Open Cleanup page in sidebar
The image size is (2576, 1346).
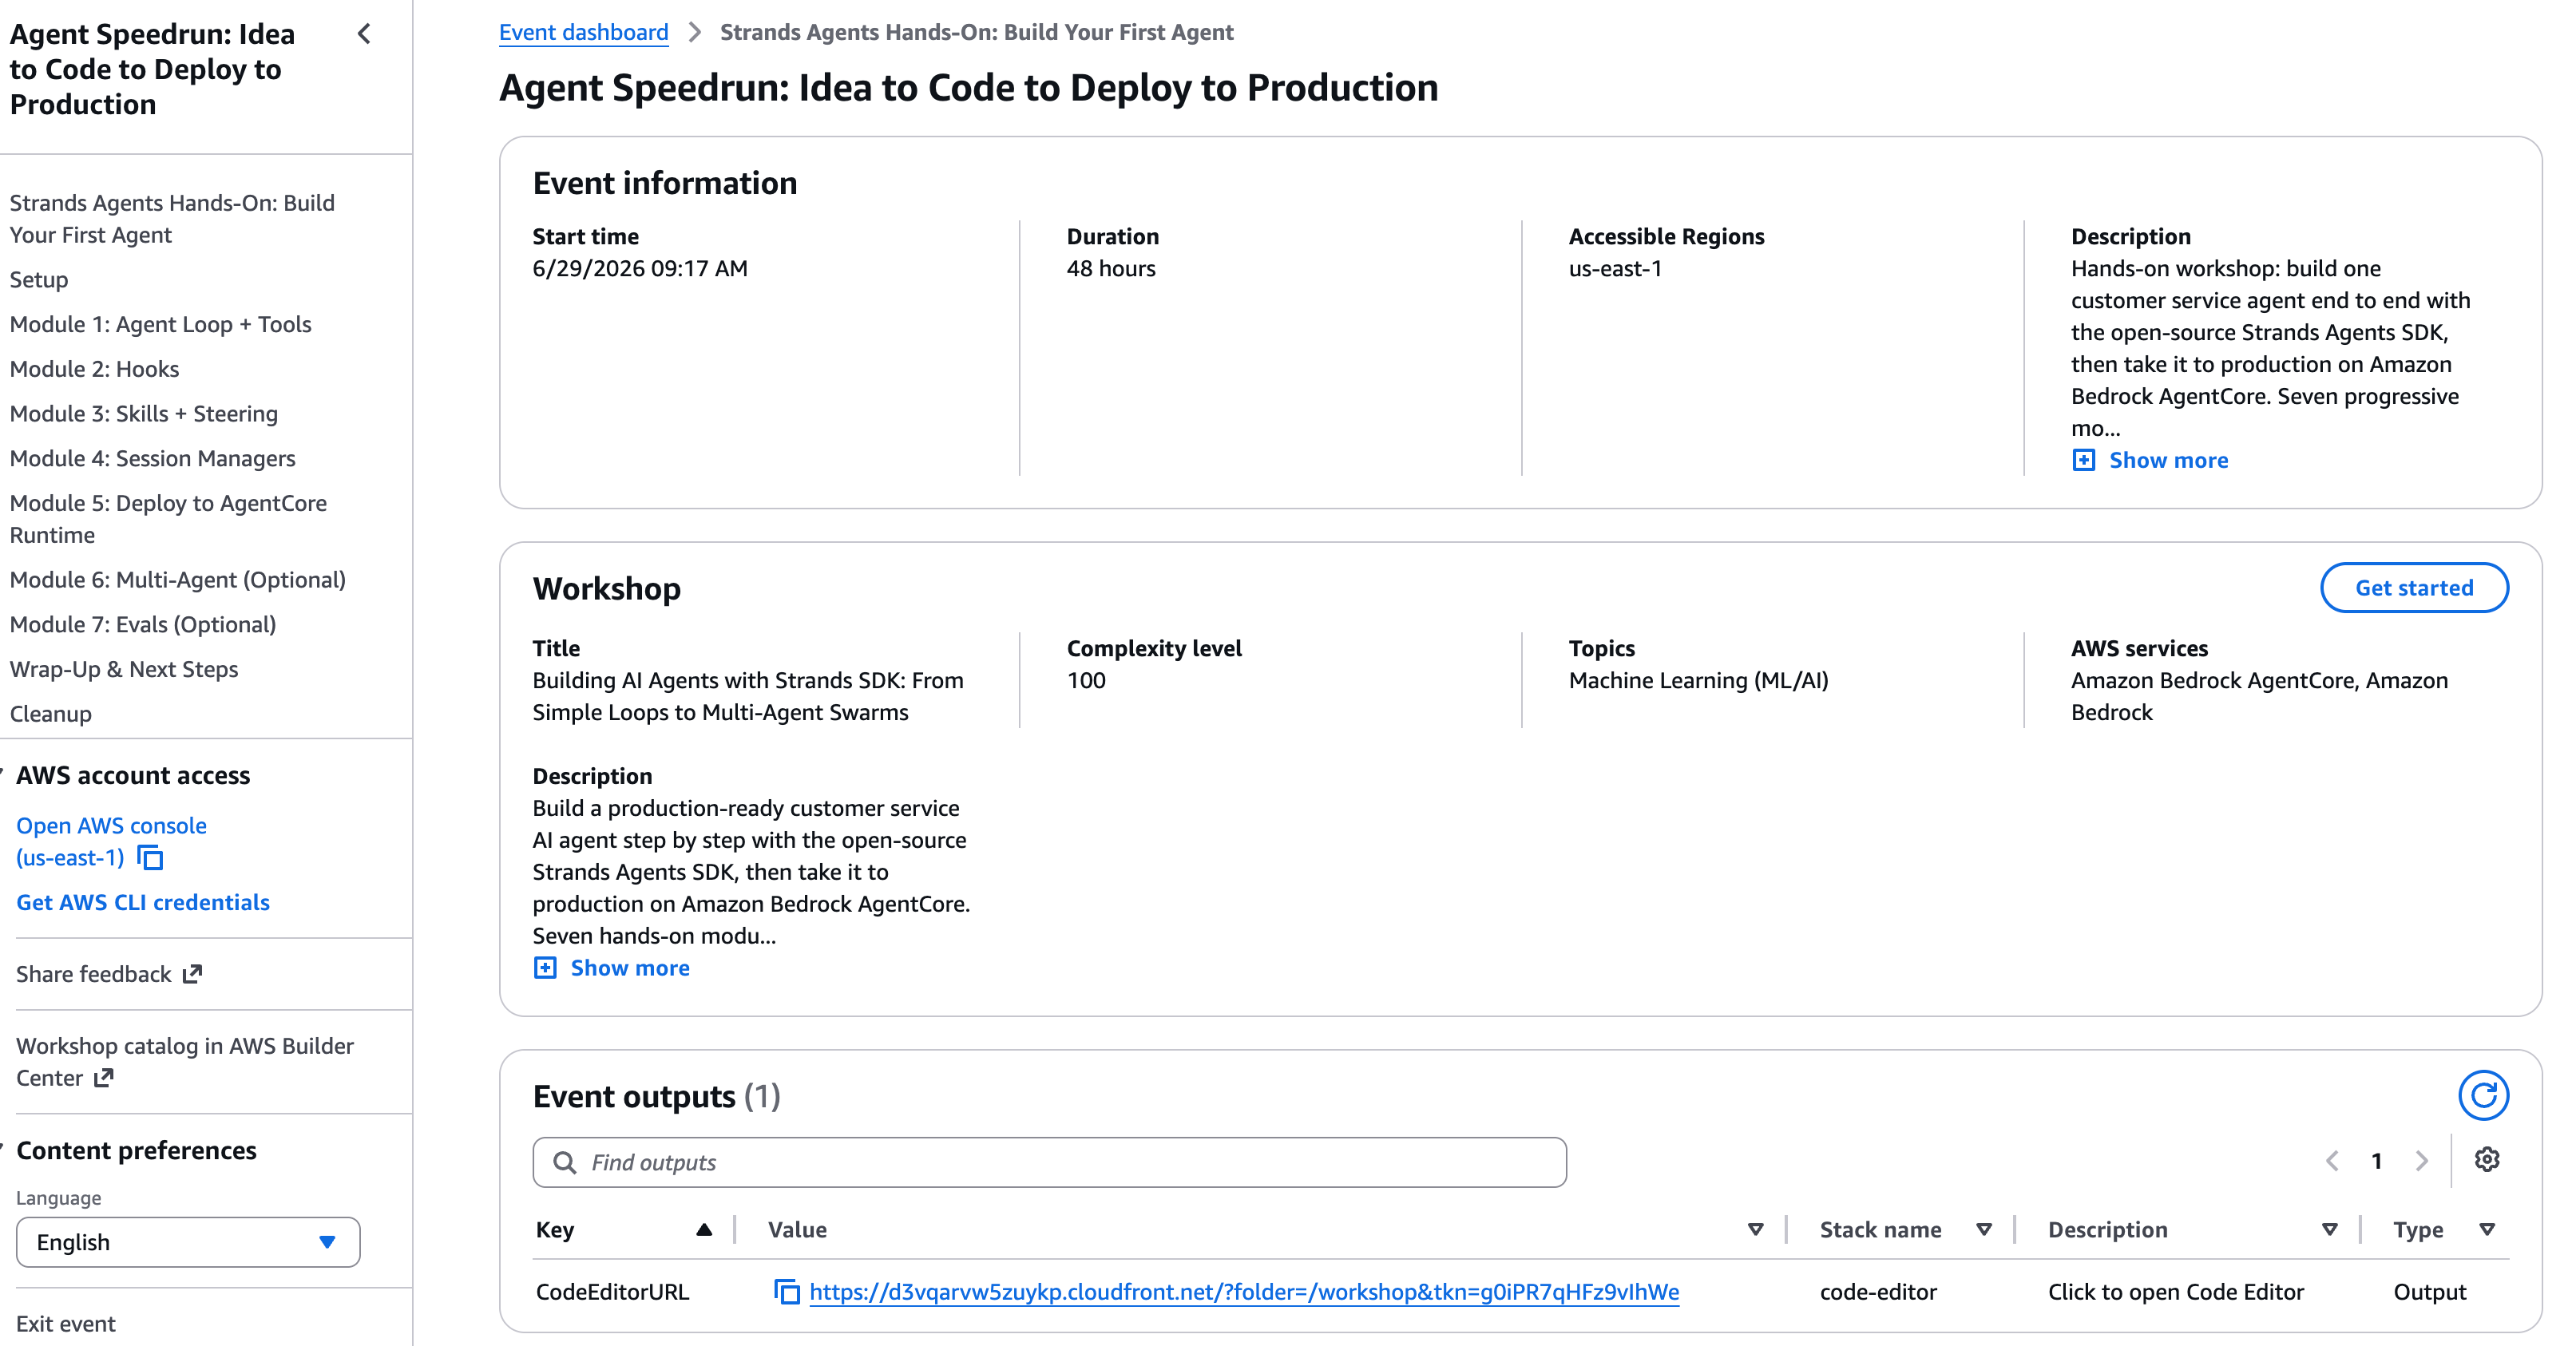pyautogui.click(x=50, y=714)
